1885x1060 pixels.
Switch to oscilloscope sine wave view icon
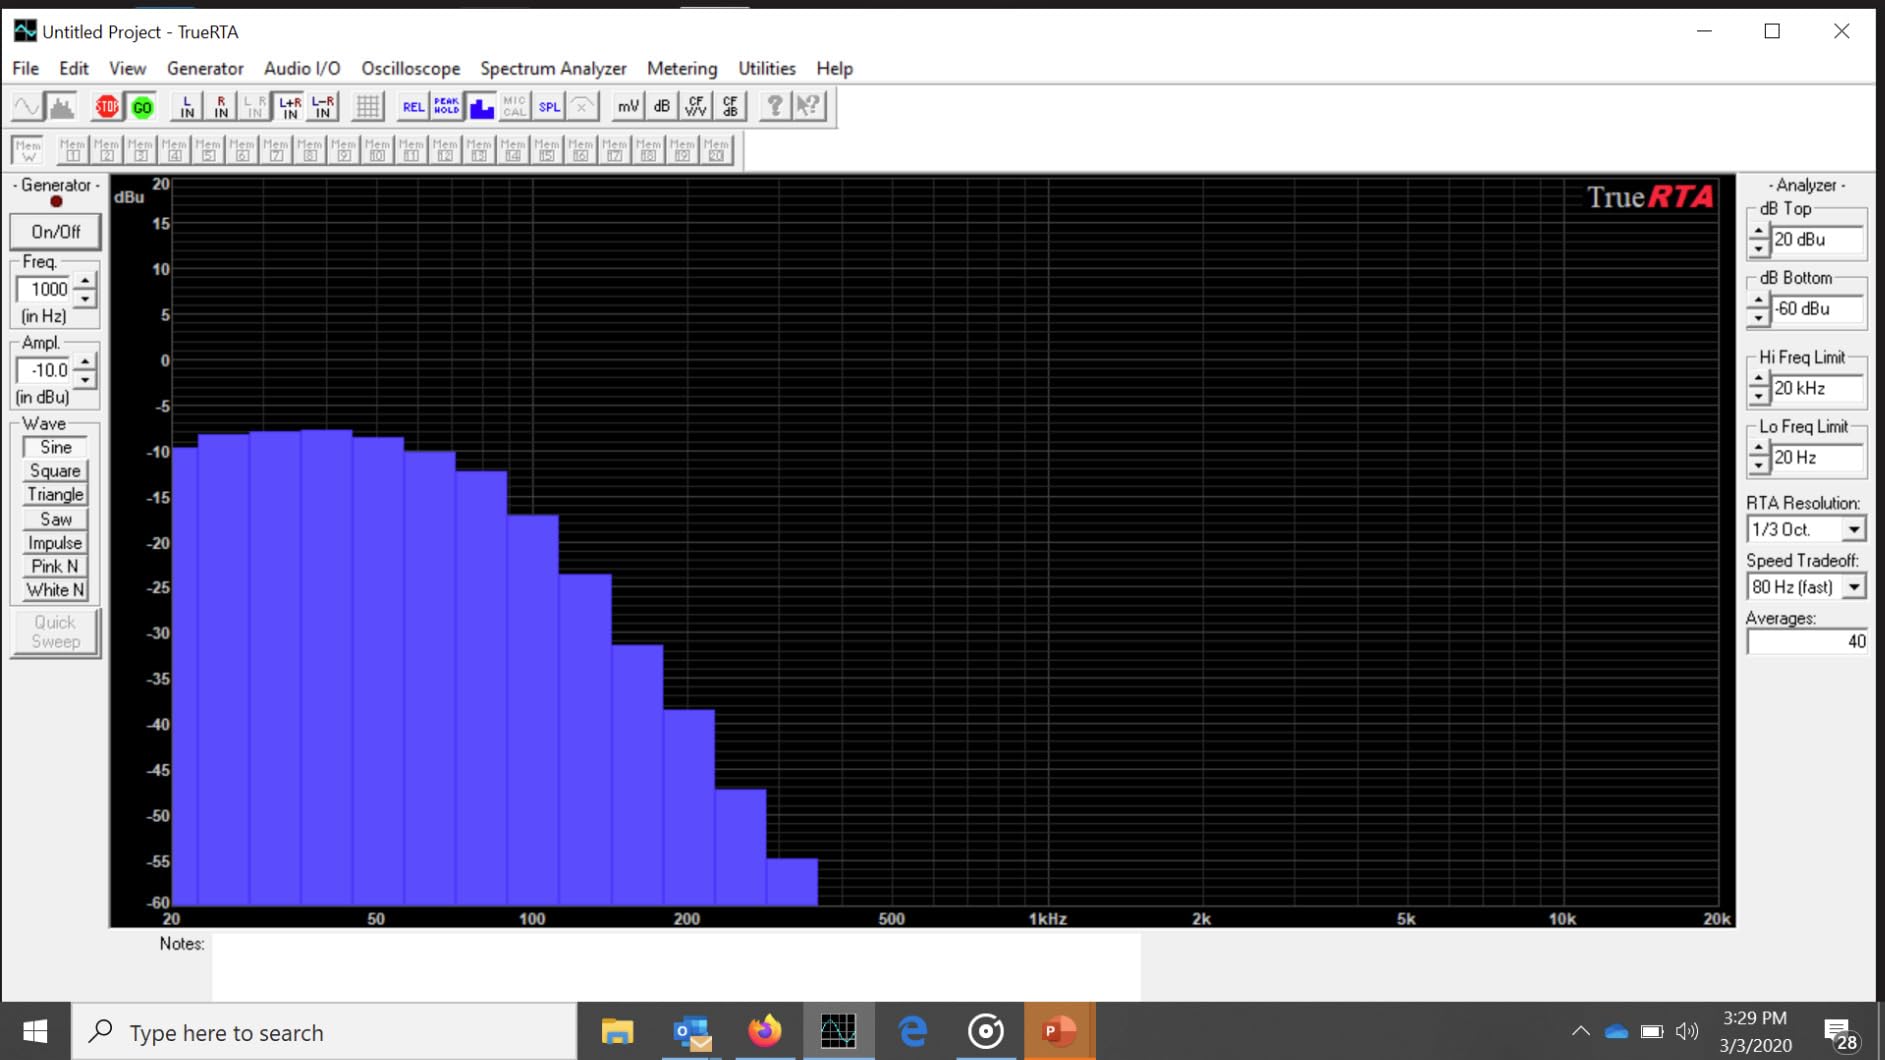(27, 106)
